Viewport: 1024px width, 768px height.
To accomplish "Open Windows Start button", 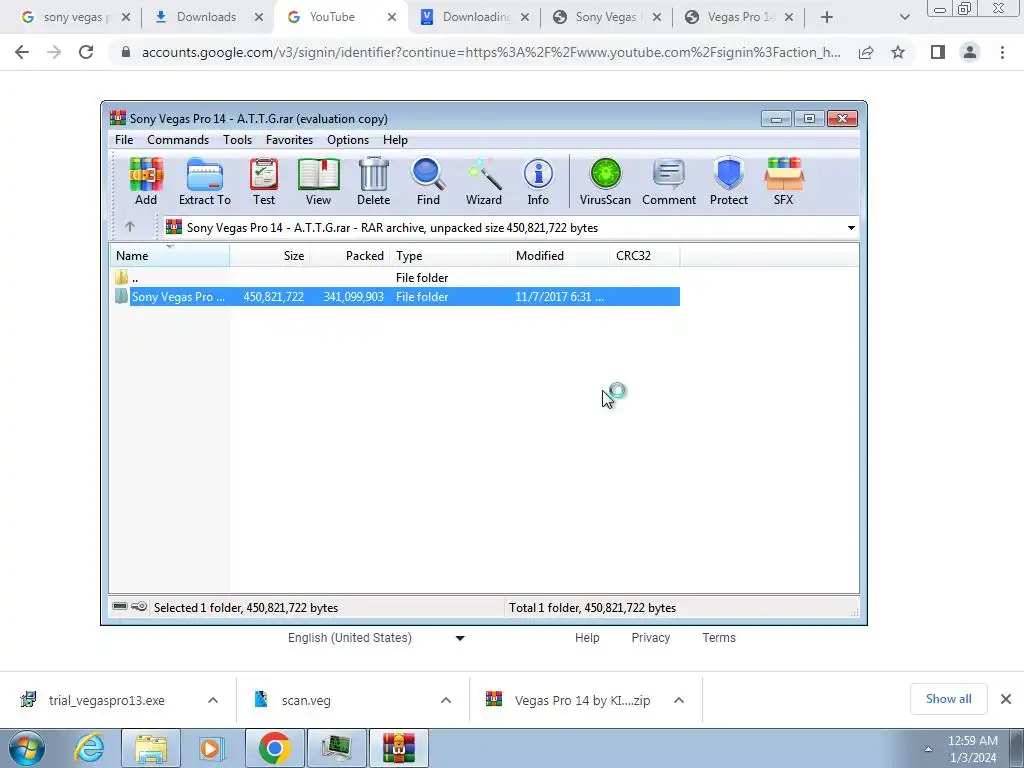I will [x=27, y=748].
